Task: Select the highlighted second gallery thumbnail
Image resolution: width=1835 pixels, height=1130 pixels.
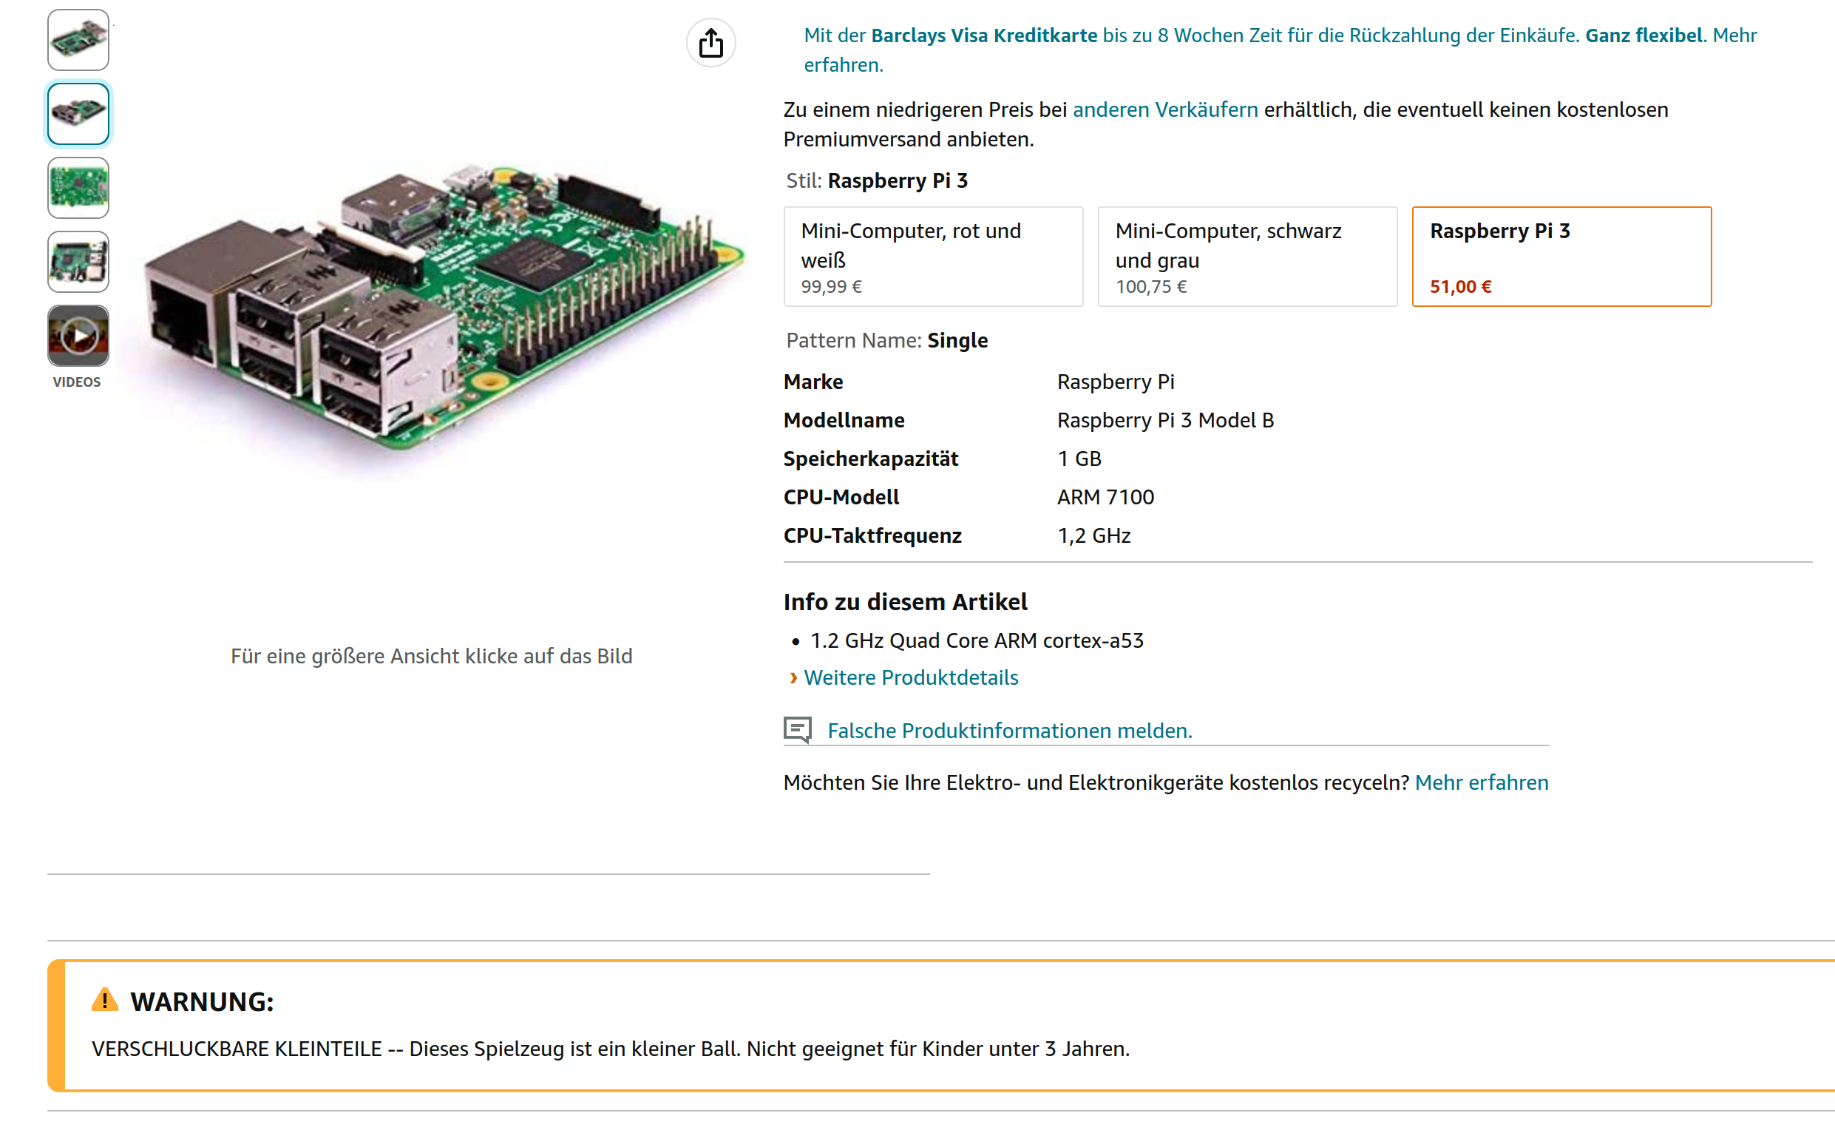Action: pos(78,114)
